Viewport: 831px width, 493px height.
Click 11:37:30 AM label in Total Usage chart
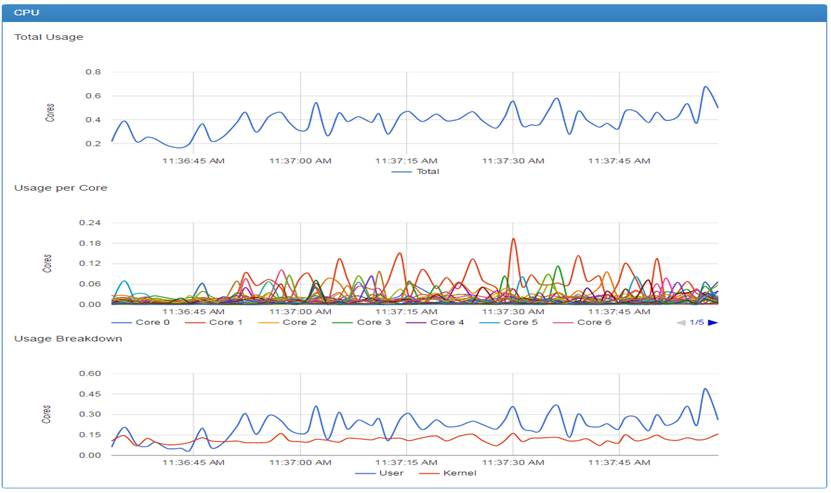point(513,161)
